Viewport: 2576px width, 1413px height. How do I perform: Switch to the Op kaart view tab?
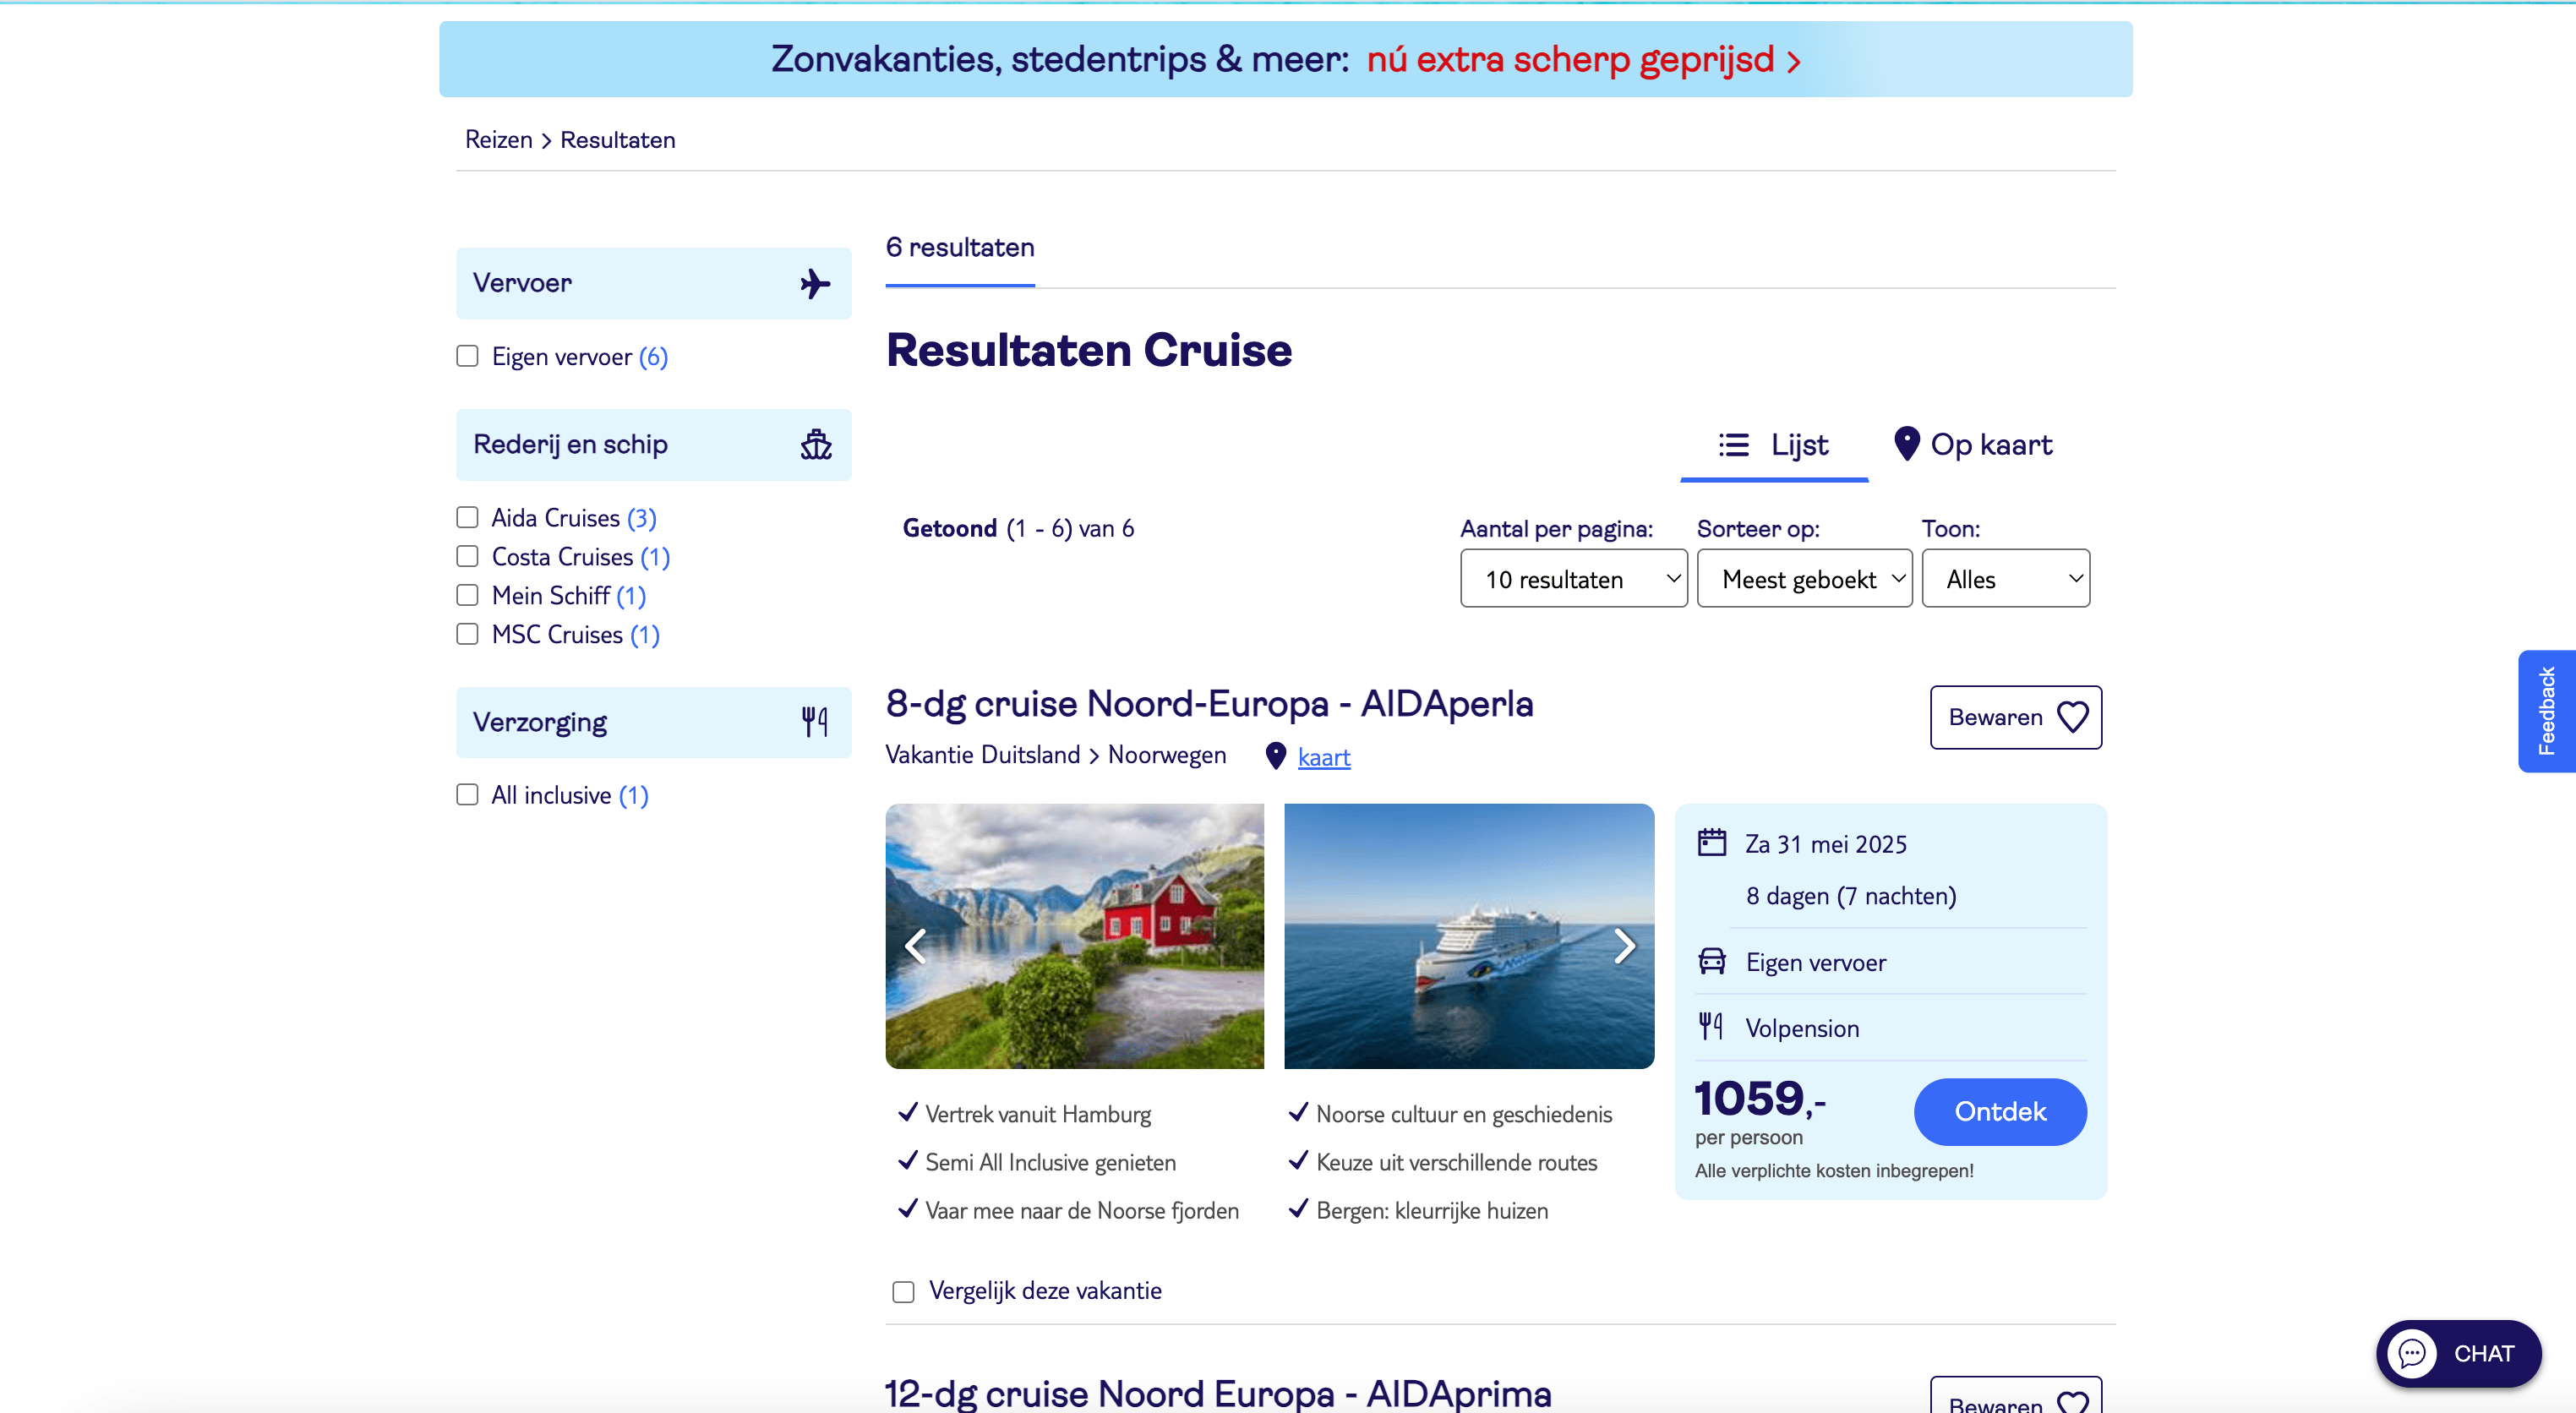1973,445
